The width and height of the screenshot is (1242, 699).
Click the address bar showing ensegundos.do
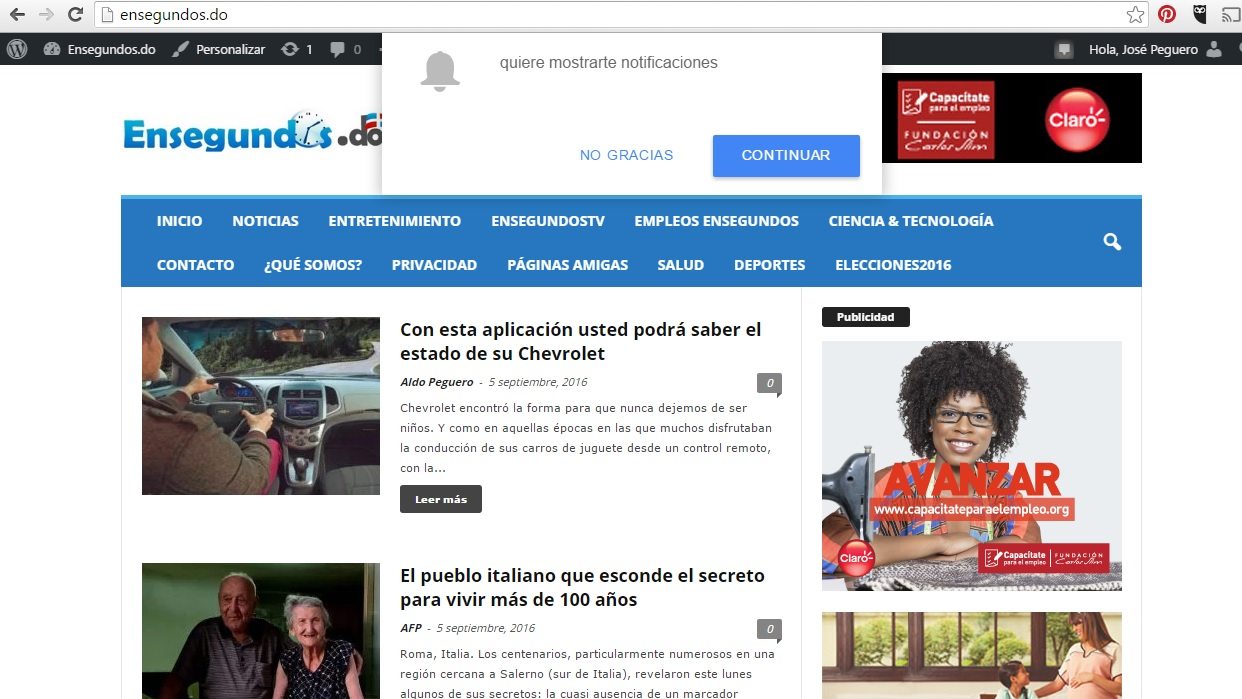600,15
